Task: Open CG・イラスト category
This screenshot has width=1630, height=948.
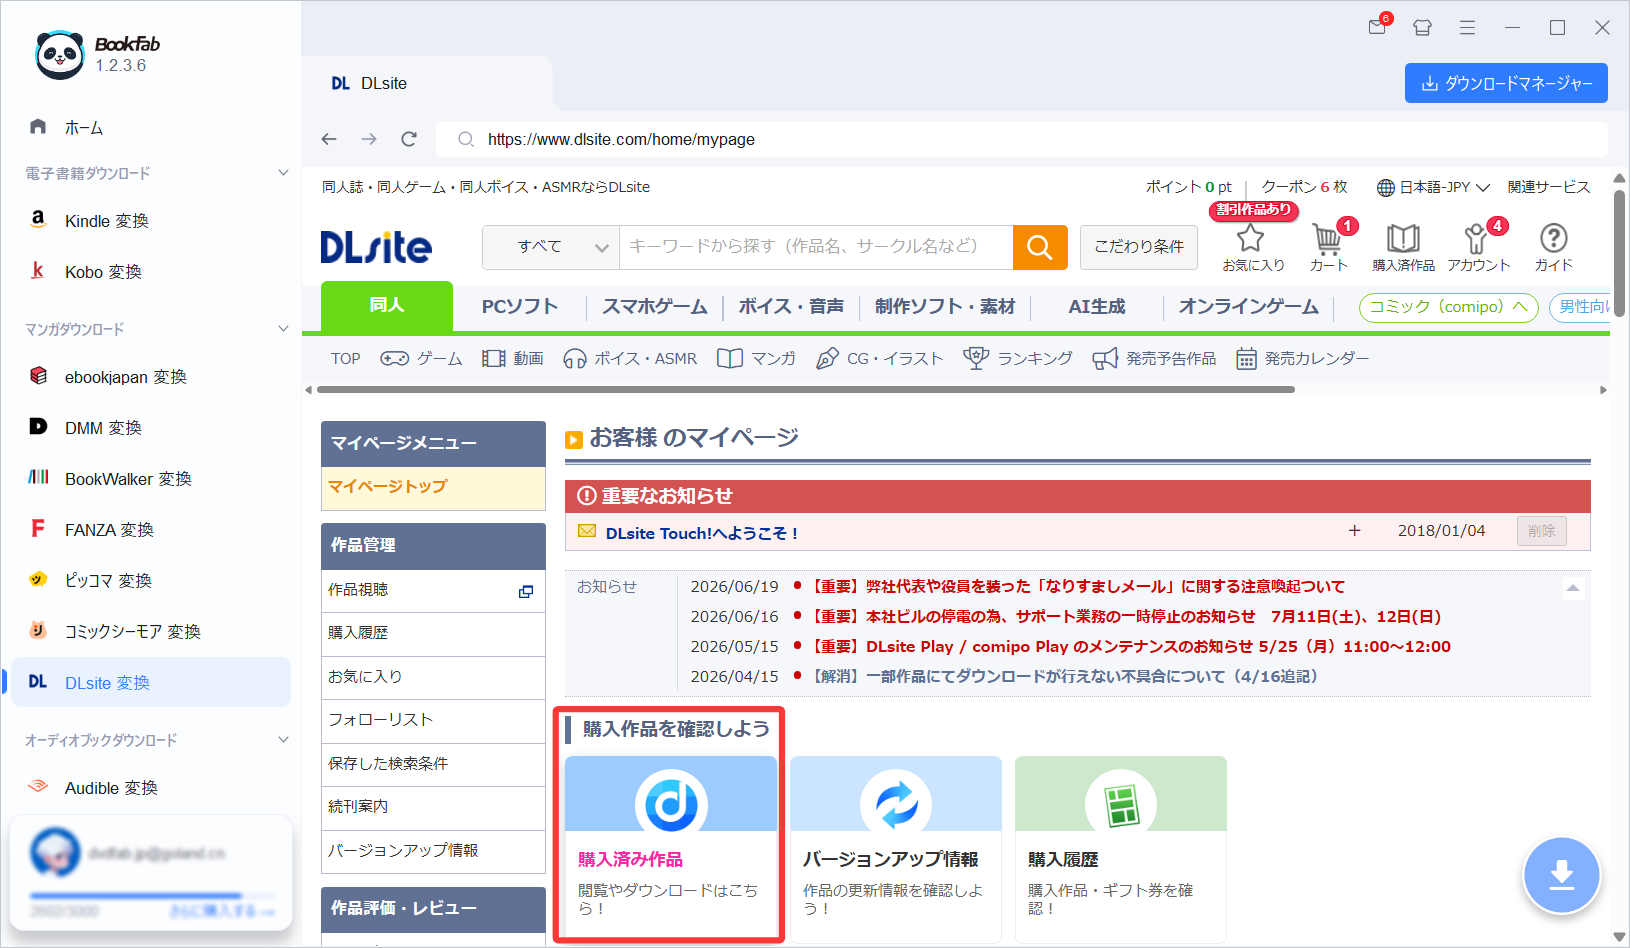Action: tap(880, 358)
